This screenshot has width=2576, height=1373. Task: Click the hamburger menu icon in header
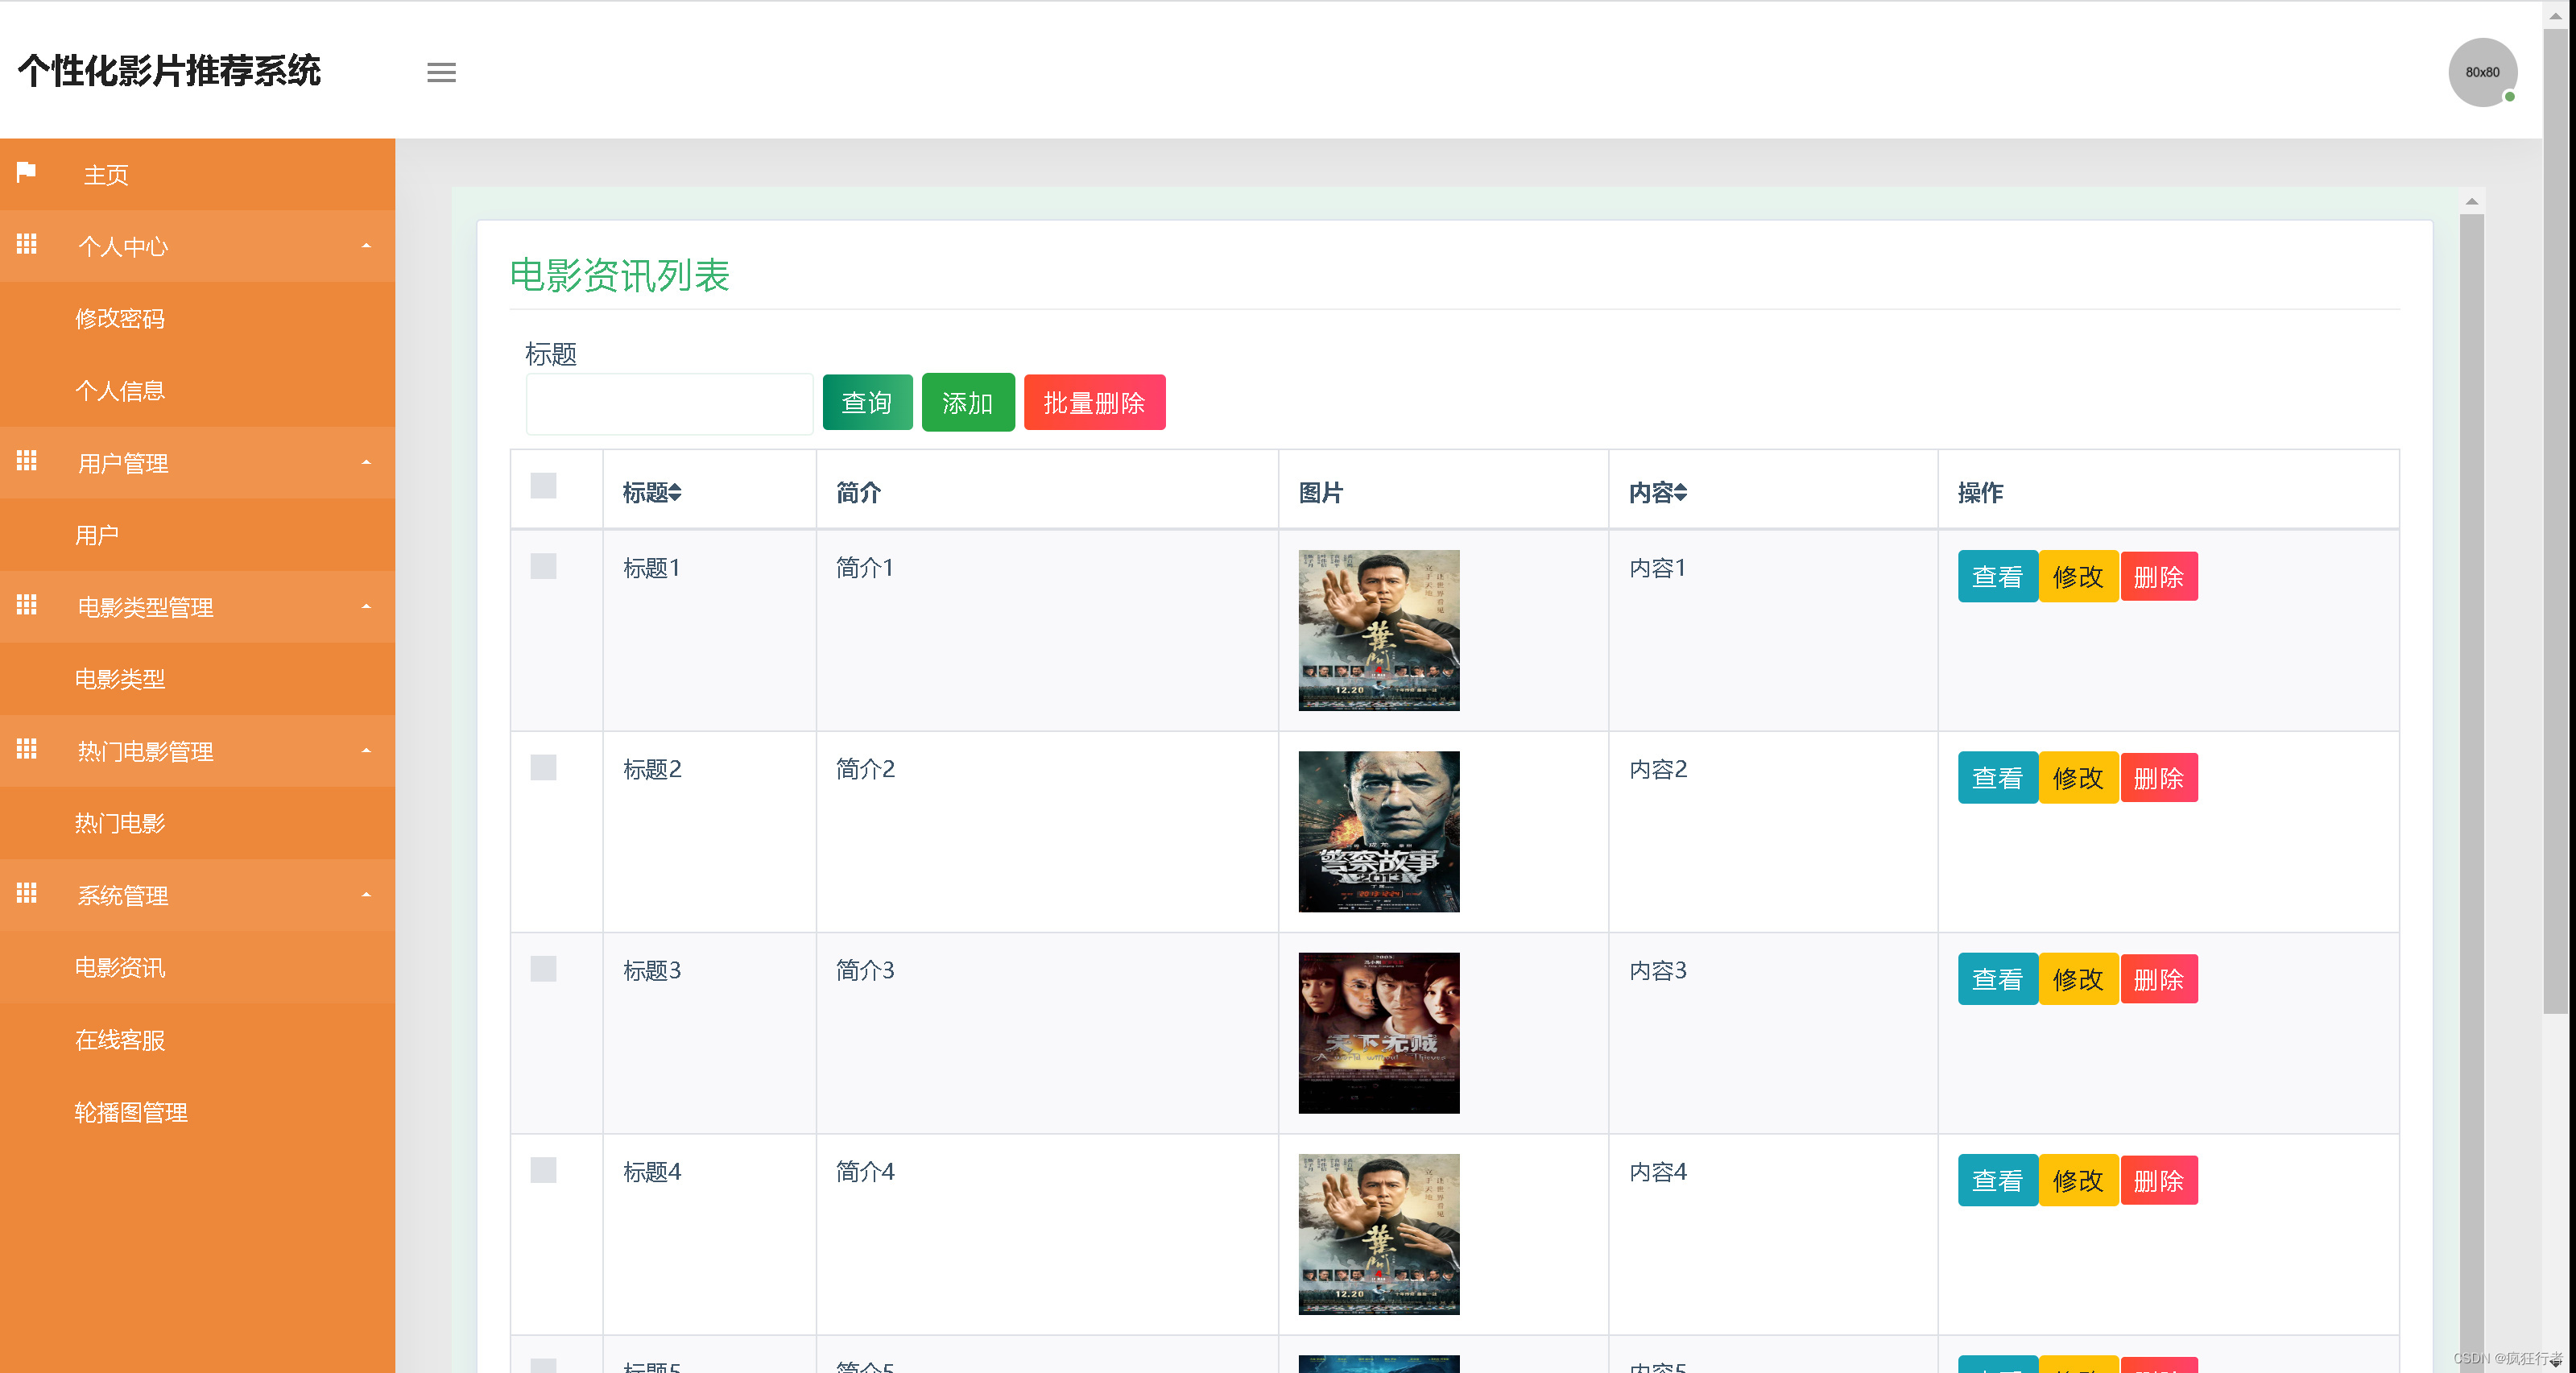pyautogui.click(x=441, y=72)
